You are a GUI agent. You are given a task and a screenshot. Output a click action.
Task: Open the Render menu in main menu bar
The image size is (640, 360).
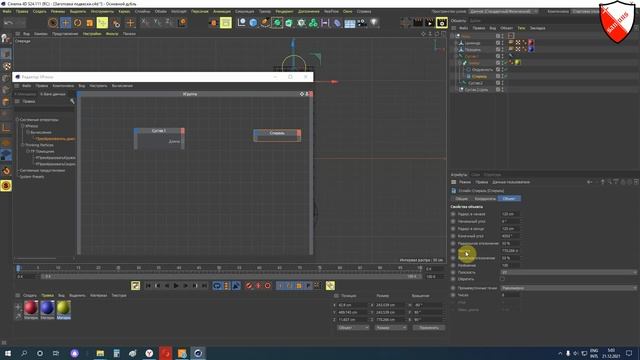[284, 11]
